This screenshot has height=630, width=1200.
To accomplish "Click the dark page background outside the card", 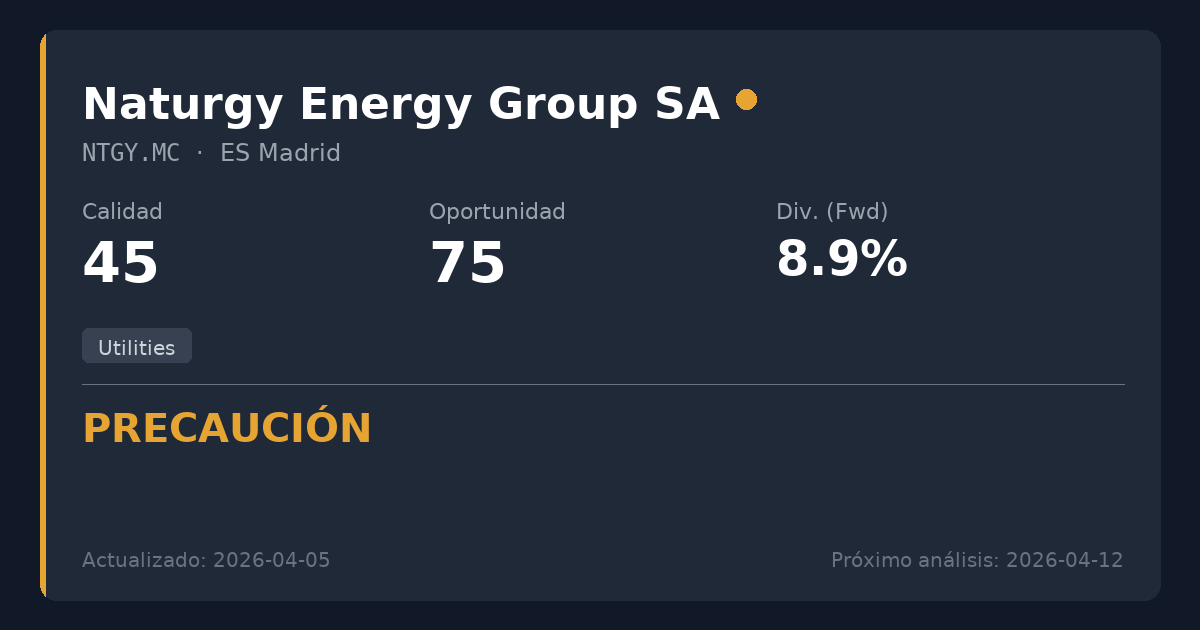I will point(600,14).
